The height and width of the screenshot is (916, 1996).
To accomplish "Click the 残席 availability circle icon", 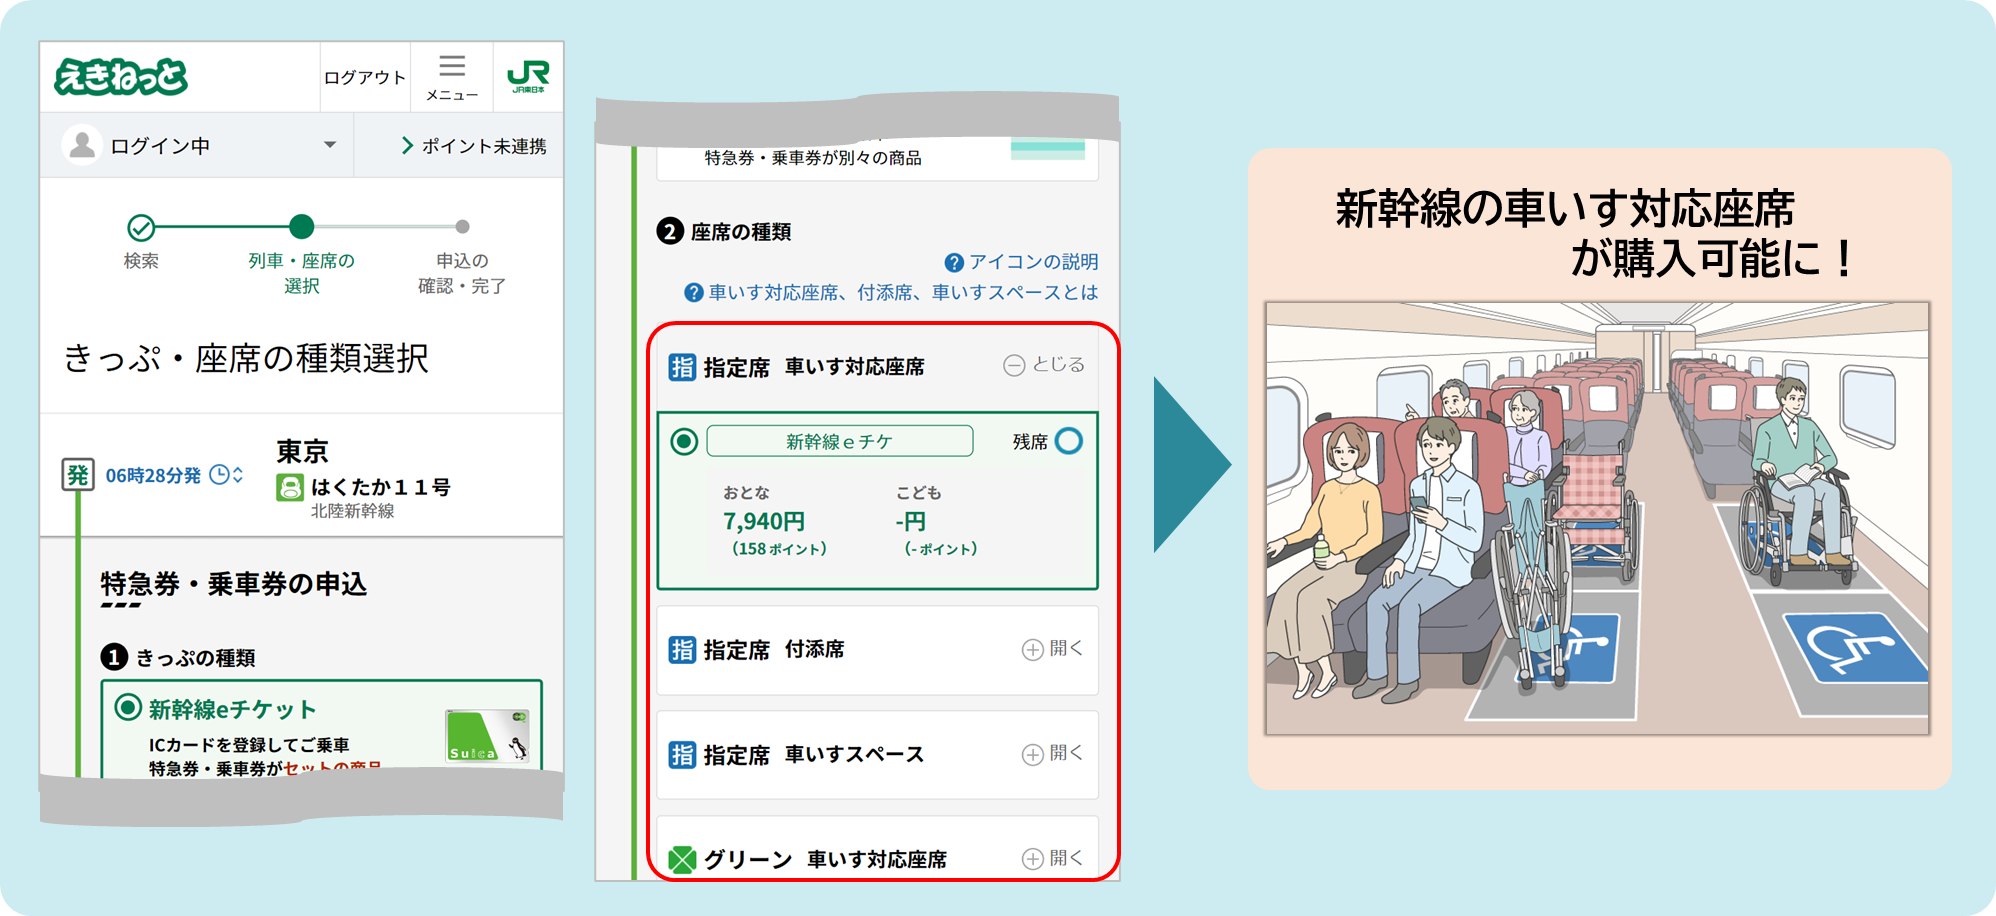I will click(1069, 441).
